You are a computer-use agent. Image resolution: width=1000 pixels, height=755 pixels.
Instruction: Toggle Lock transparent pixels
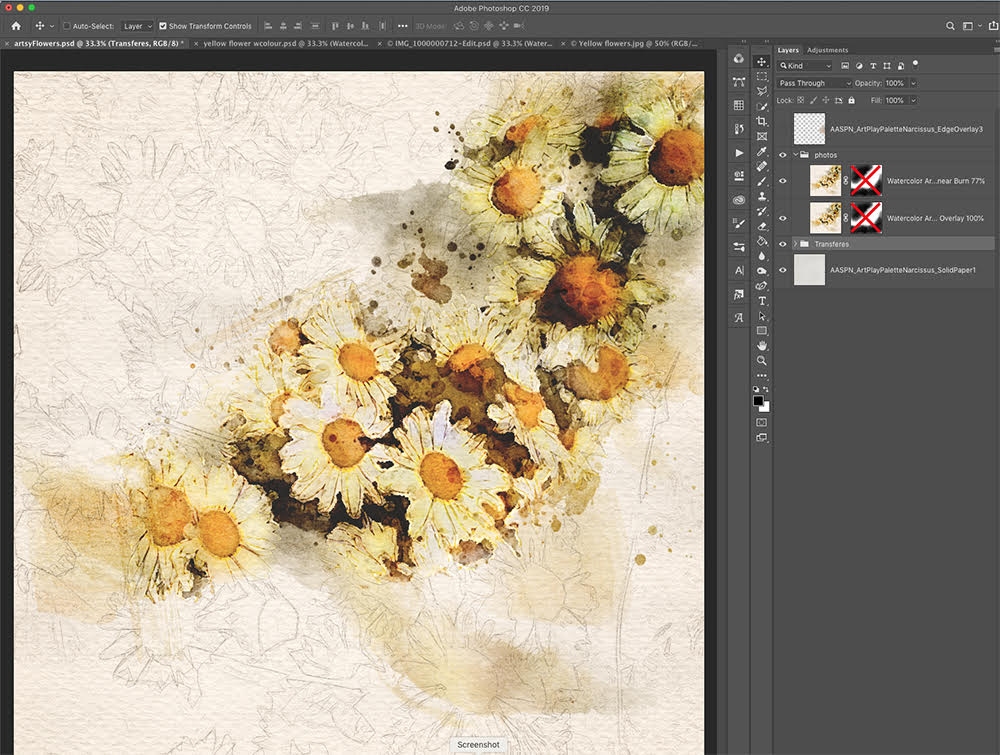point(801,100)
